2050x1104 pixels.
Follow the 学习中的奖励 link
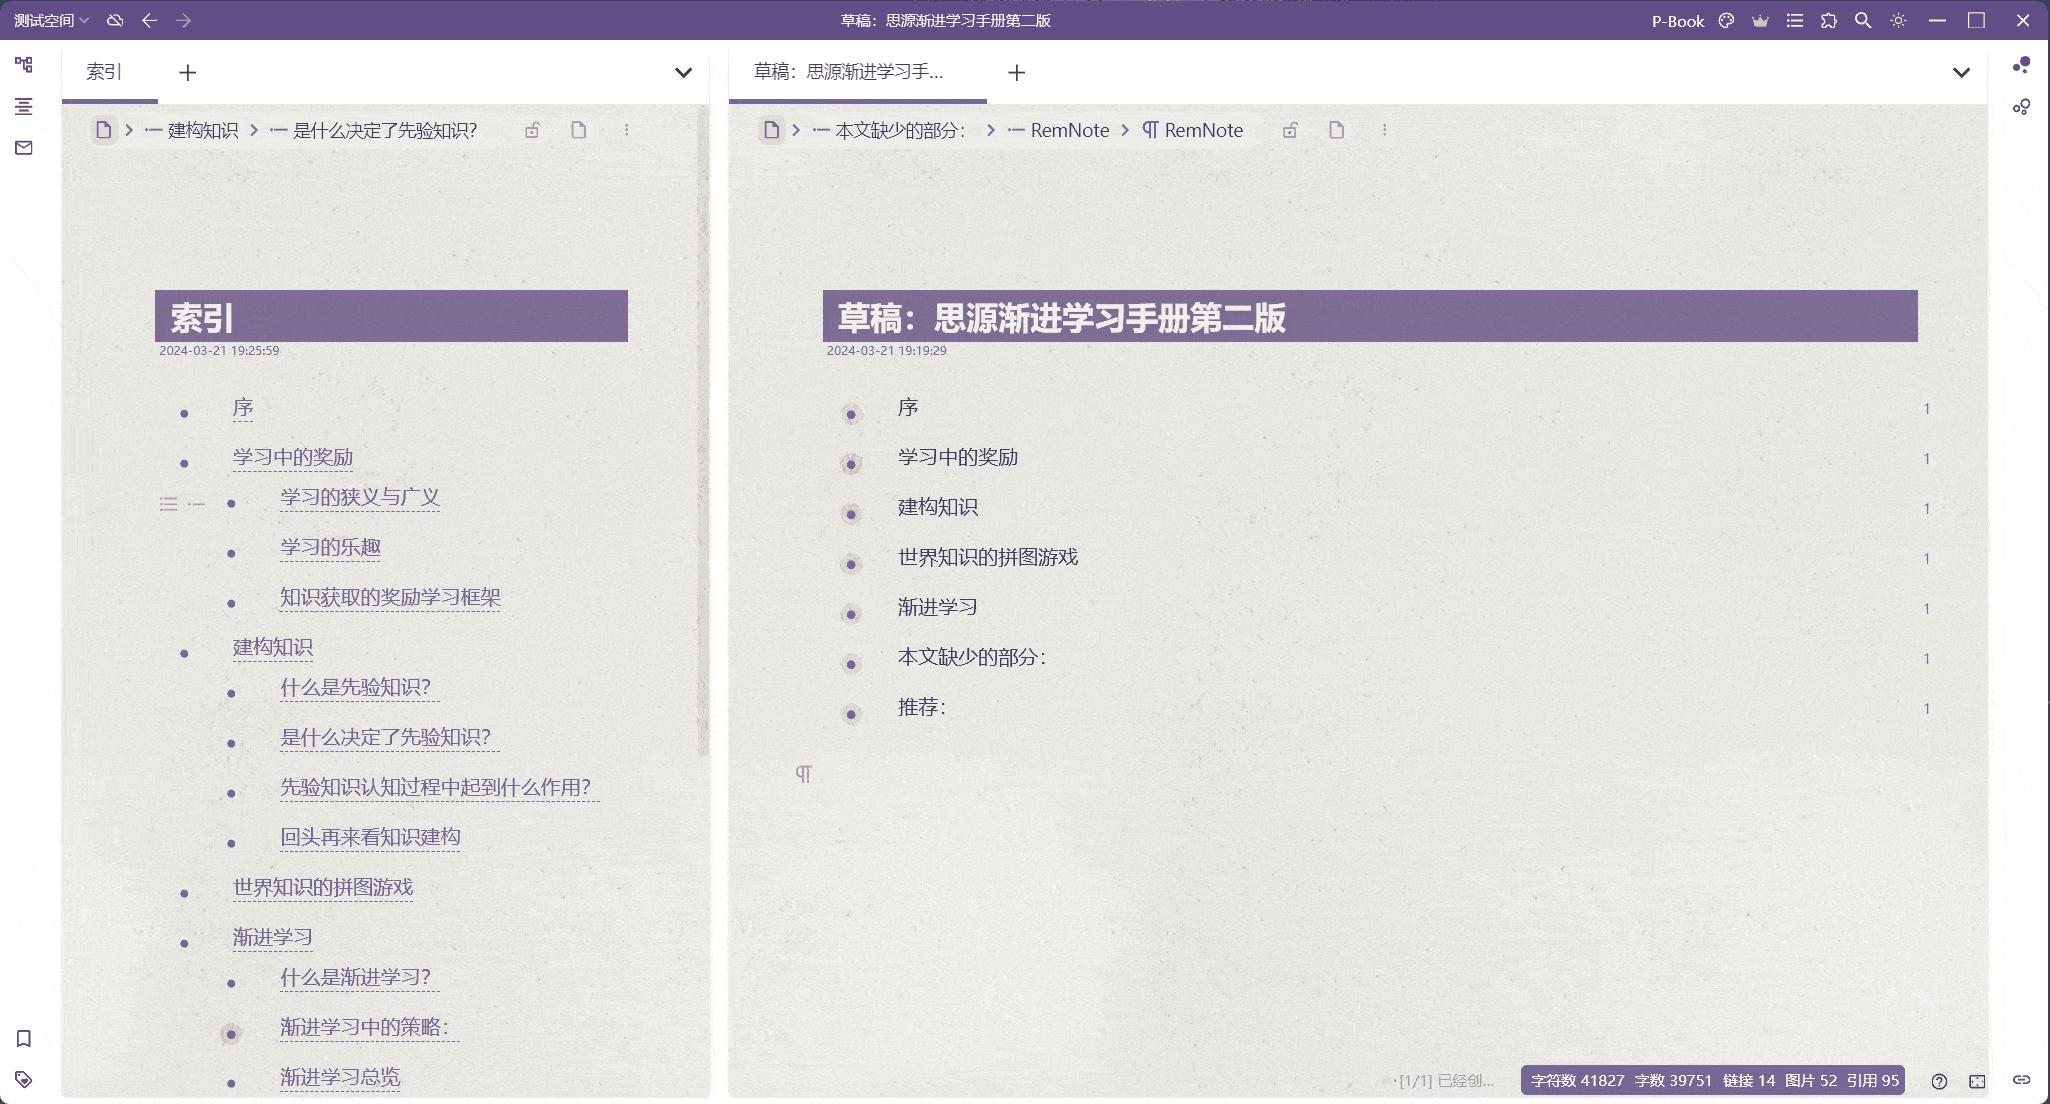291,457
